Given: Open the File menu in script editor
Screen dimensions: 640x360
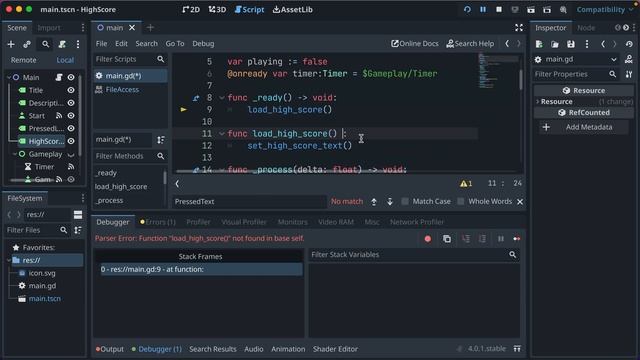Looking at the screenshot, I should point(101,44).
